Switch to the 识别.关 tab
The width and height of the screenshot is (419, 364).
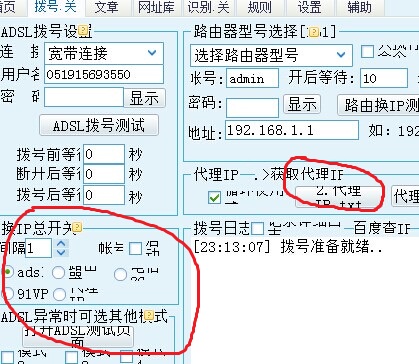209,8
